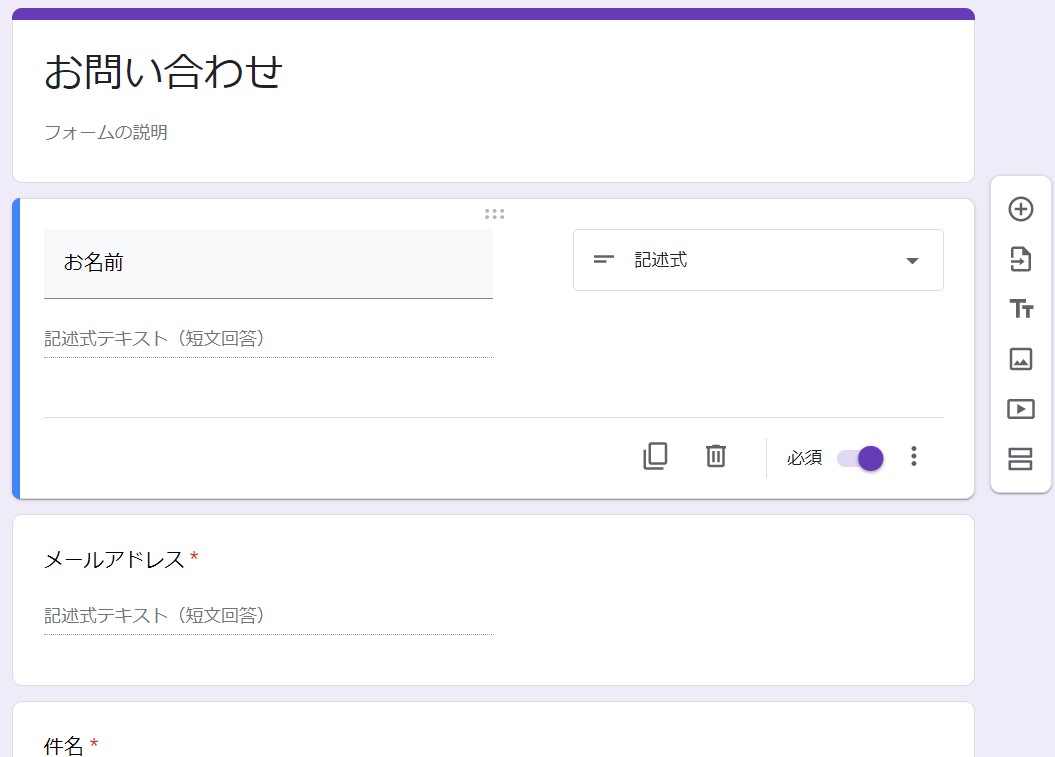Screen dimensions: 1055x757
Task: Click the six-dot drag handle above お名前
Action: pyautogui.click(x=494, y=213)
